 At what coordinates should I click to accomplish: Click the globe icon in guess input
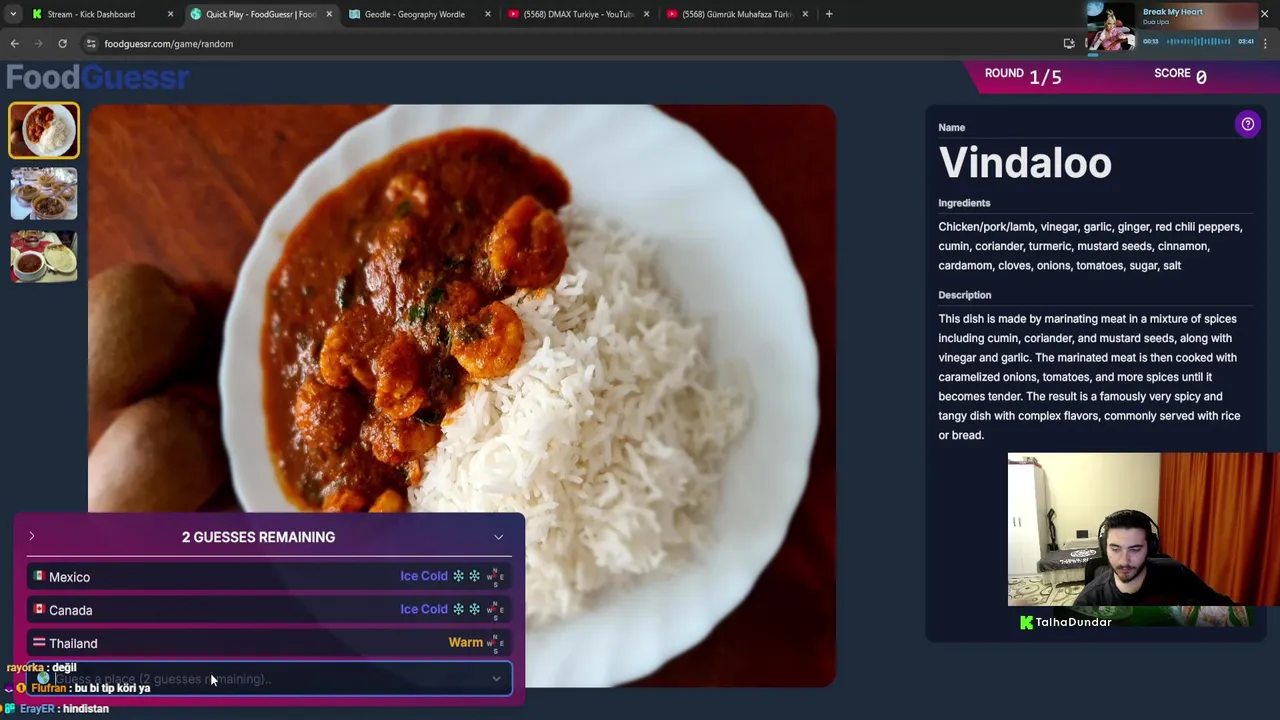pos(43,679)
